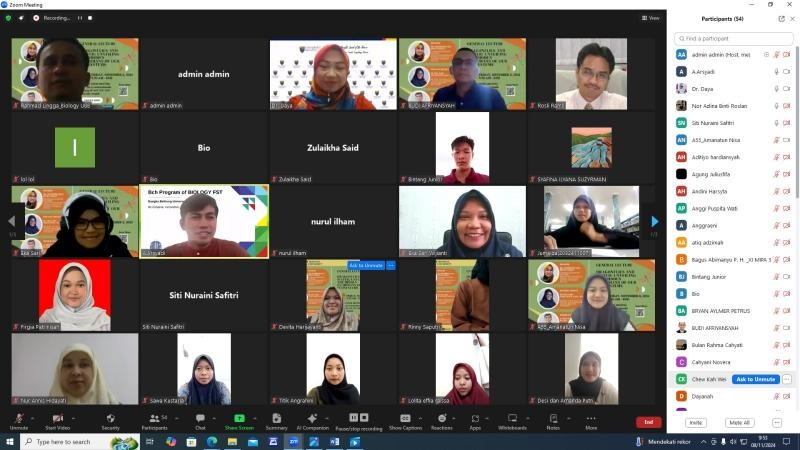
Task: Toggle A.Ariyadi's video in participant list
Action: click(787, 72)
